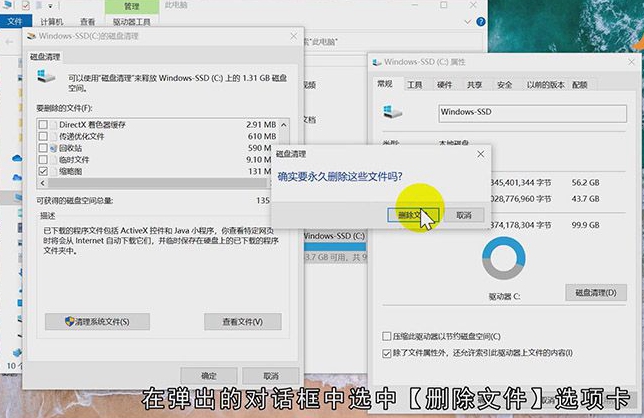This screenshot has width=644, height=418.
Task: Open the 查看 ribbon tab
Action: click(x=87, y=22)
